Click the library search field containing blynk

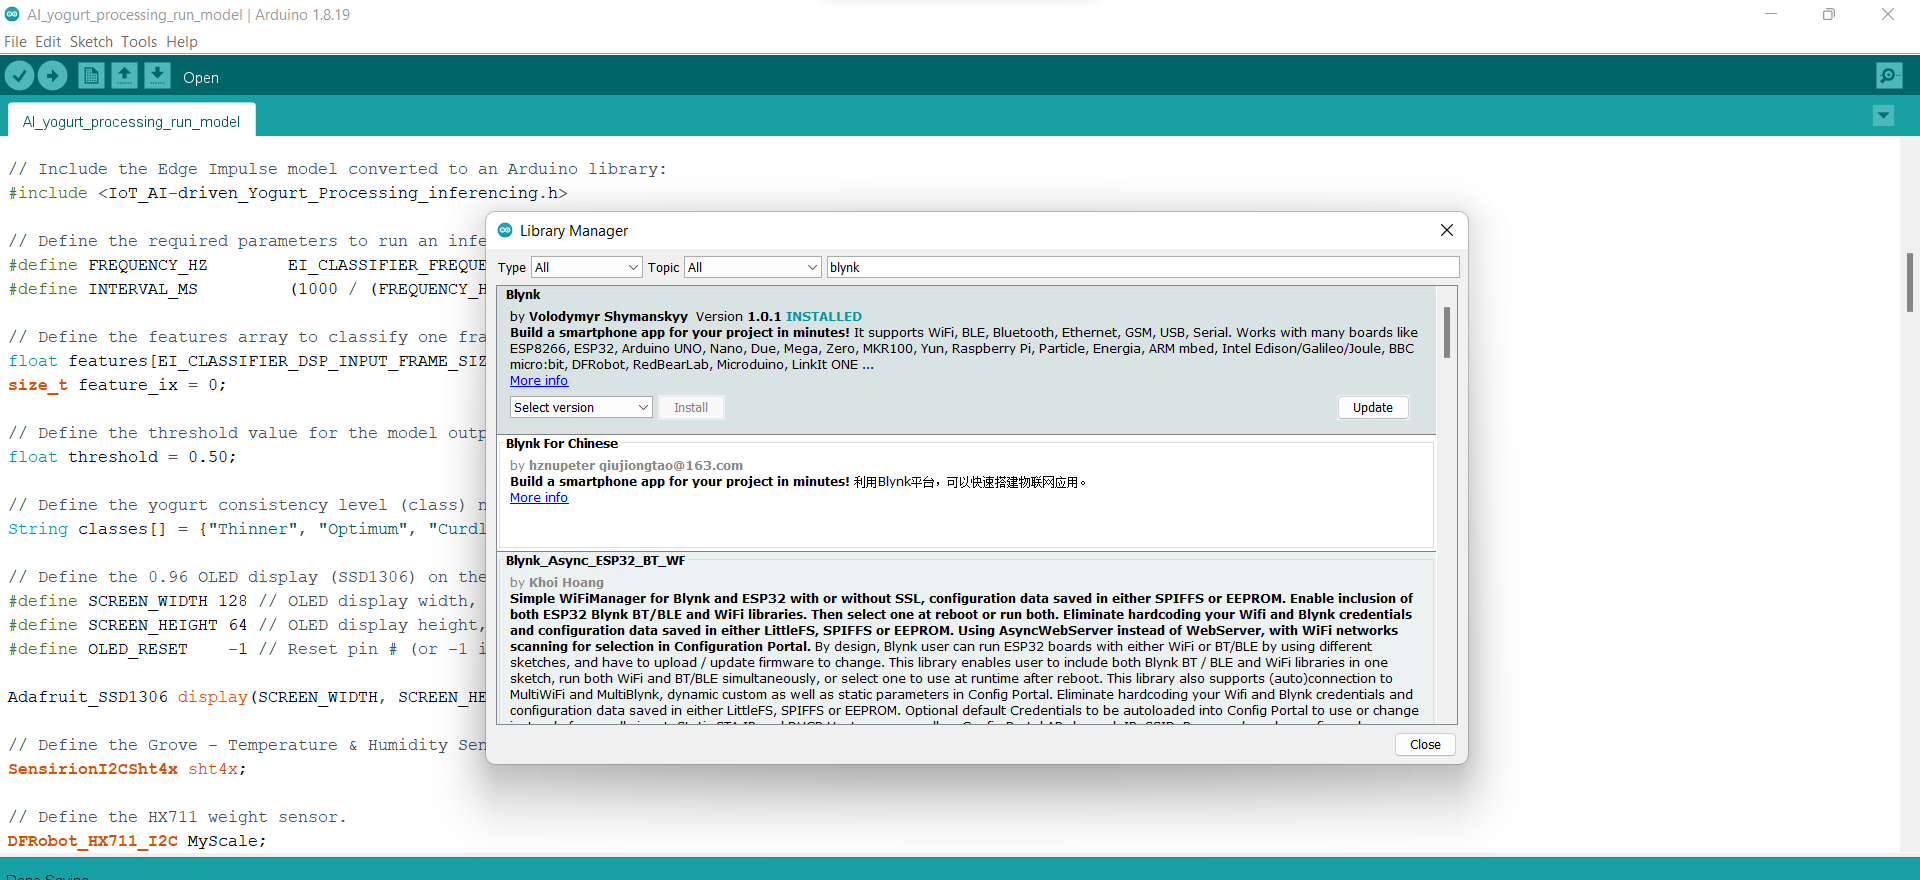point(1142,267)
